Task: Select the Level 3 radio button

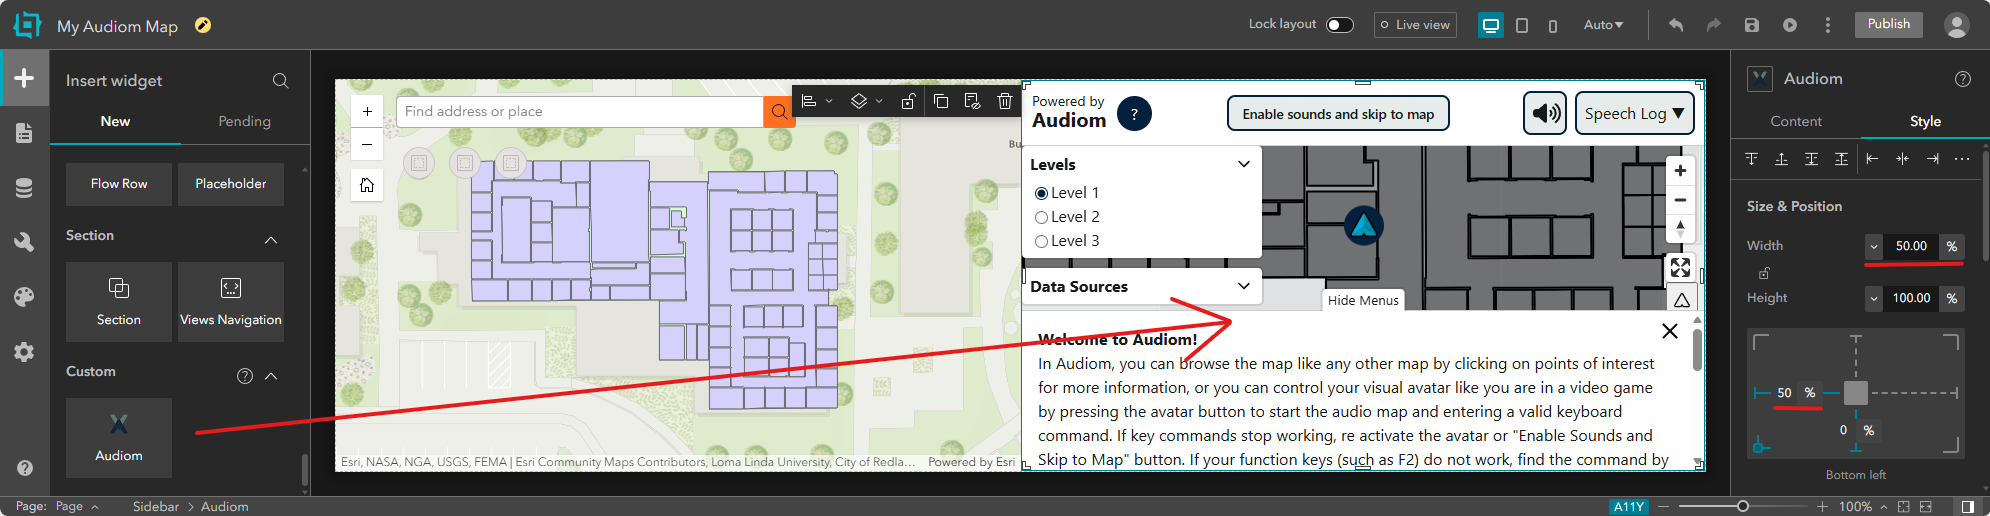Action: click(x=1042, y=241)
